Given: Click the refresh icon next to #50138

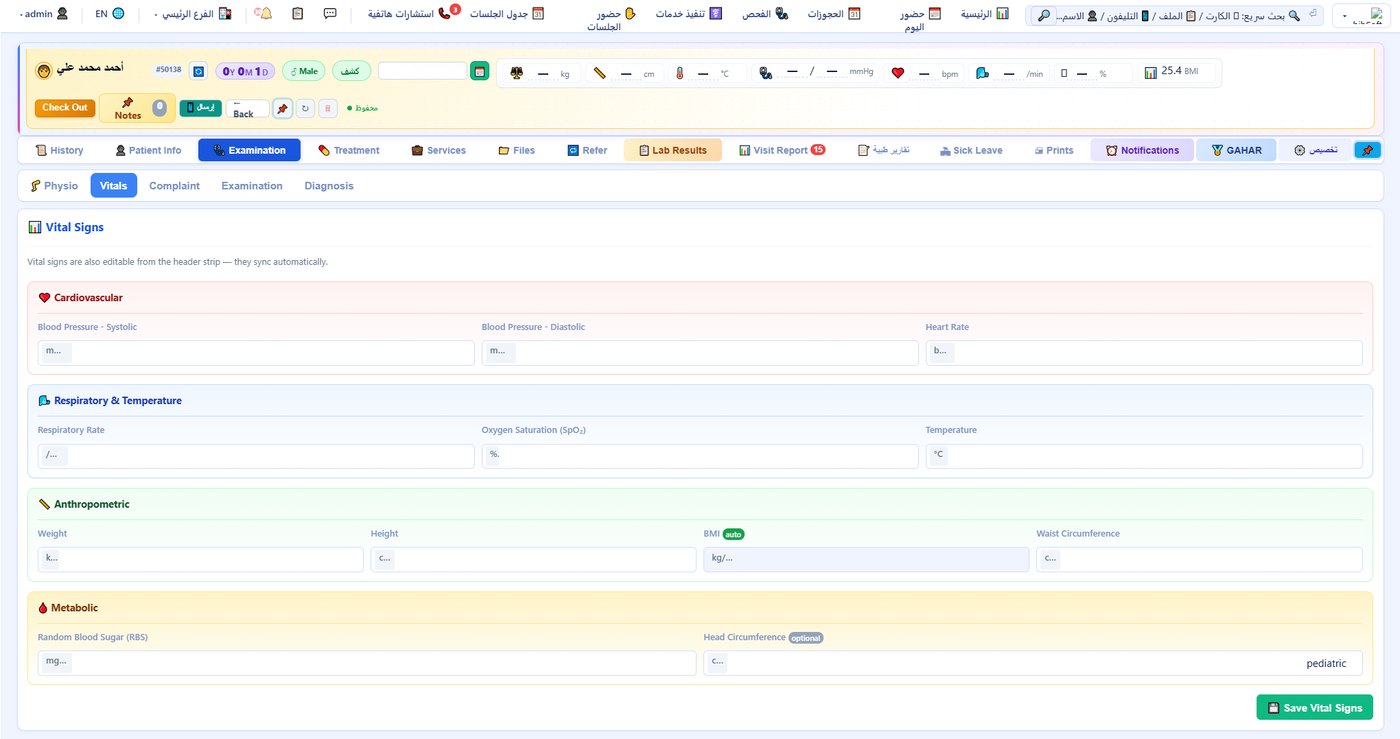Looking at the screenshot, I should coord(198,71).
